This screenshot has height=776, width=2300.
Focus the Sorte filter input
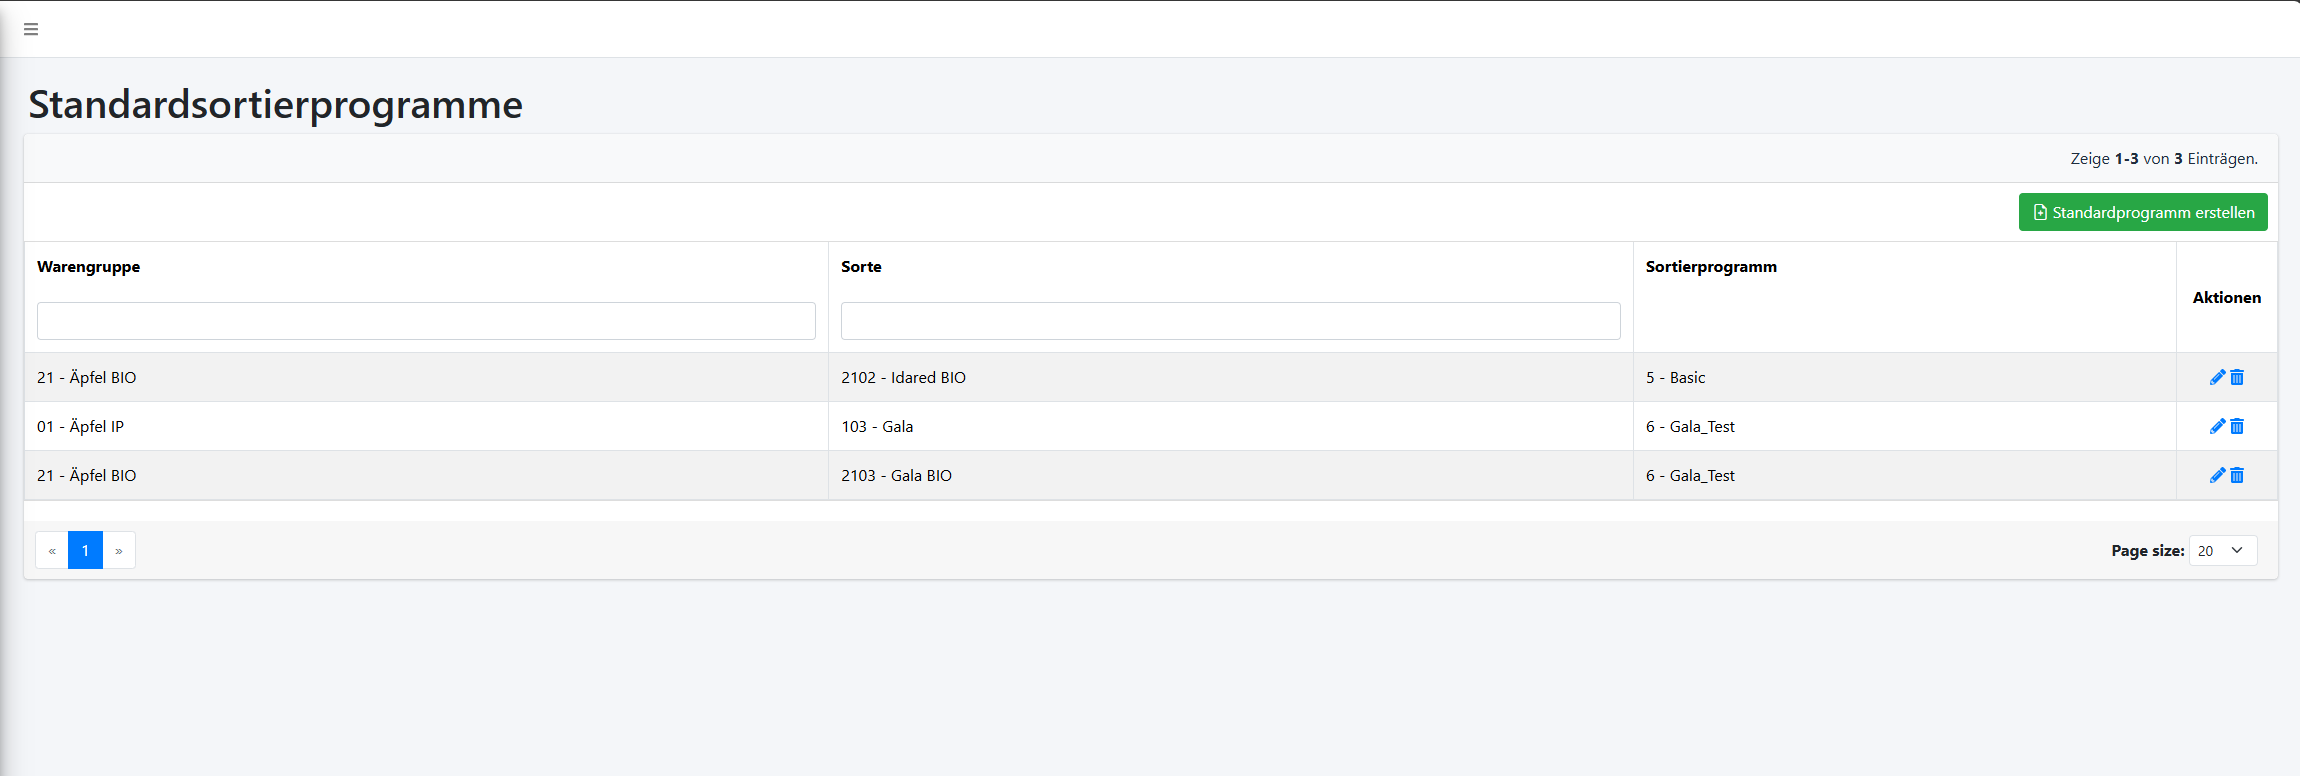1230,321
